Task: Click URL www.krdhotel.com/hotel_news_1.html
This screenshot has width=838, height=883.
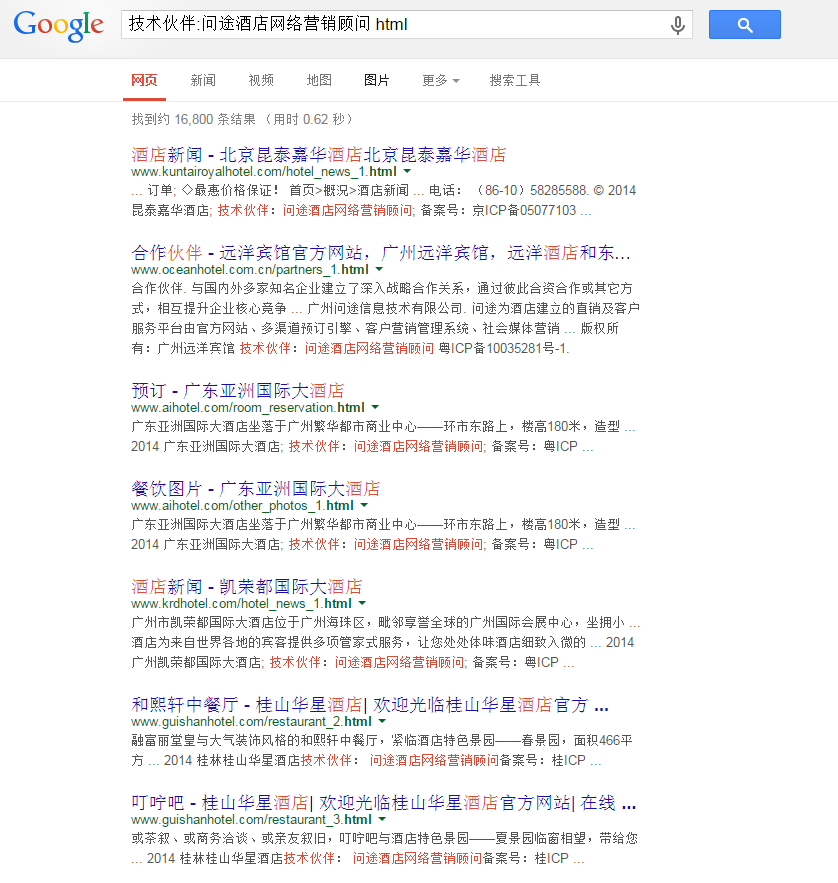Action: 242,603
